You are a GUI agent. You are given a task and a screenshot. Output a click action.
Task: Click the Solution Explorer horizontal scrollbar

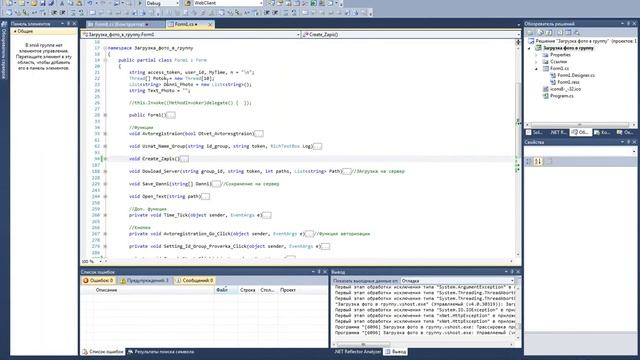click(580, 125)
